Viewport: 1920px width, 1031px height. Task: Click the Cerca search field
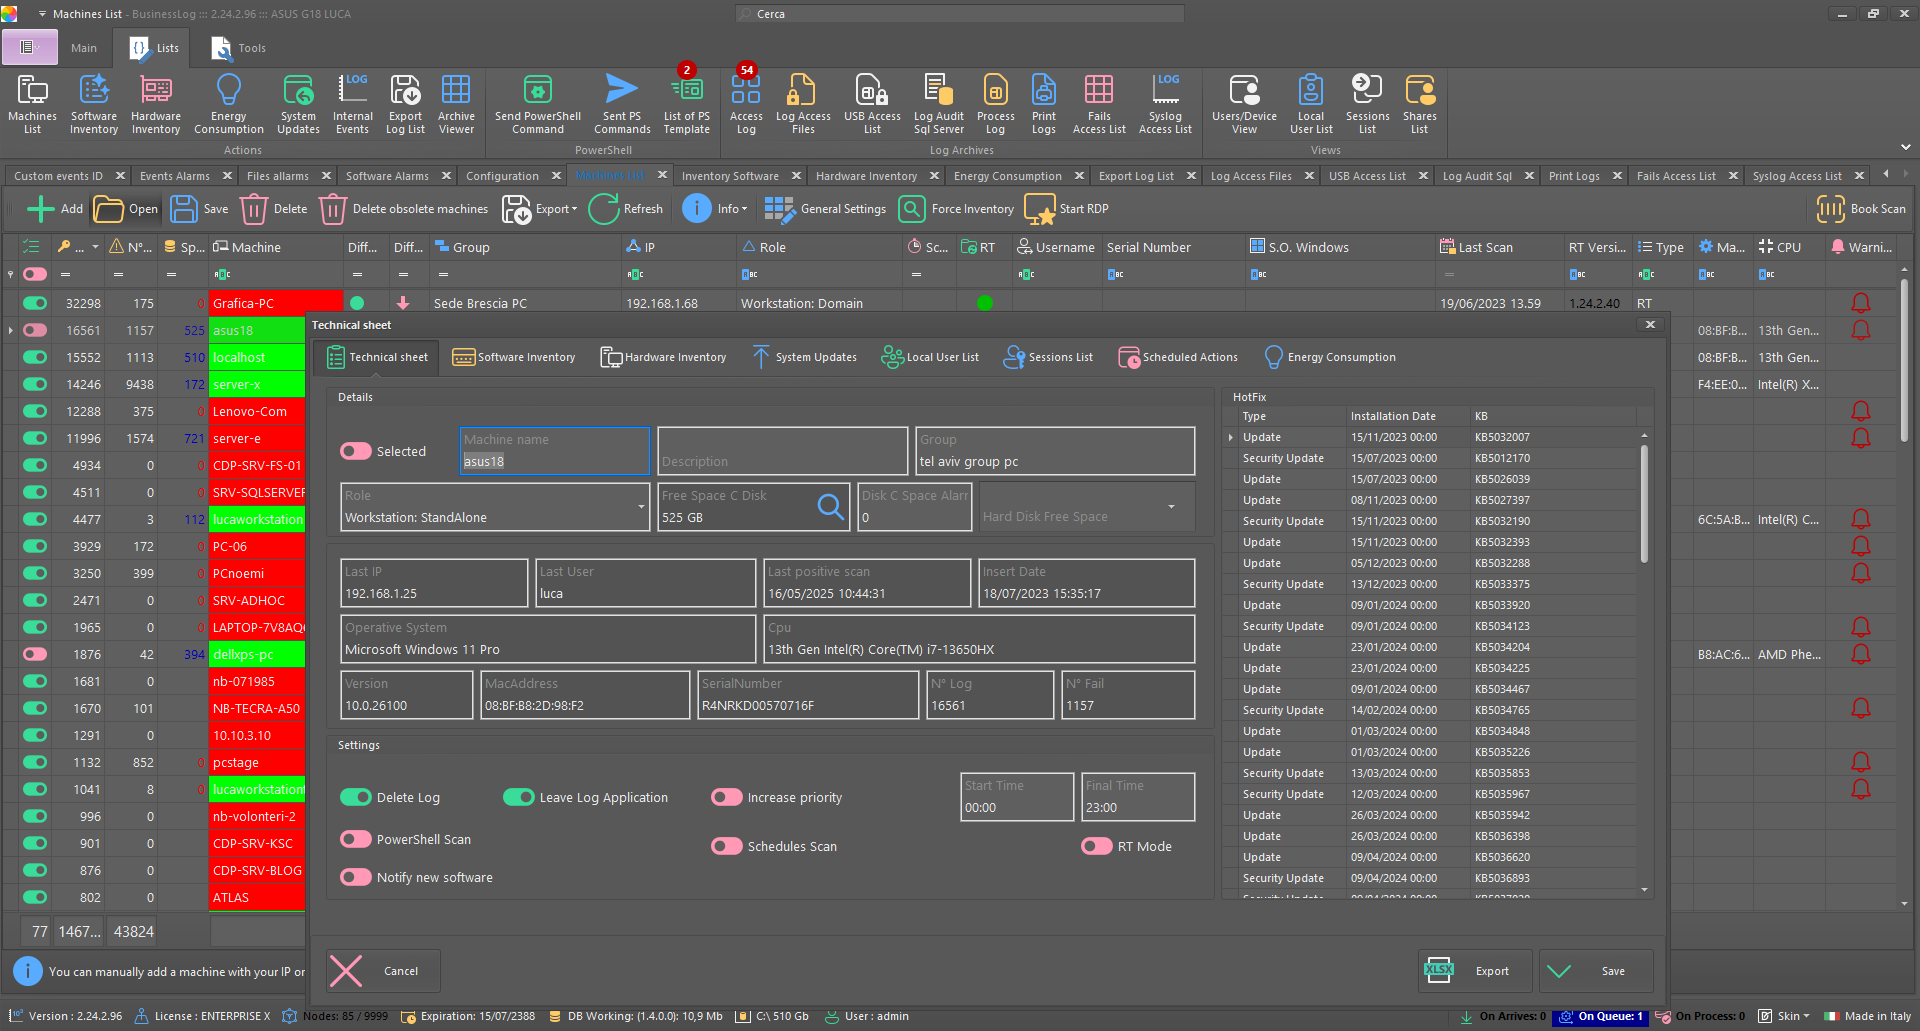958,13
